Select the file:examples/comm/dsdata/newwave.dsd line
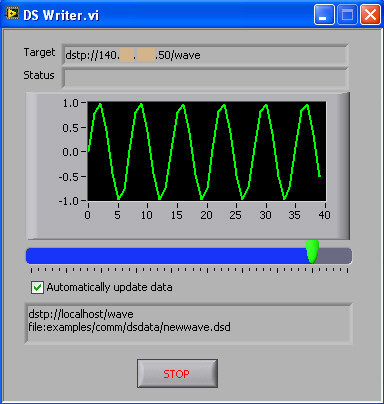The width and height of the screenshot is (384, 404). (x=129, y=327)
